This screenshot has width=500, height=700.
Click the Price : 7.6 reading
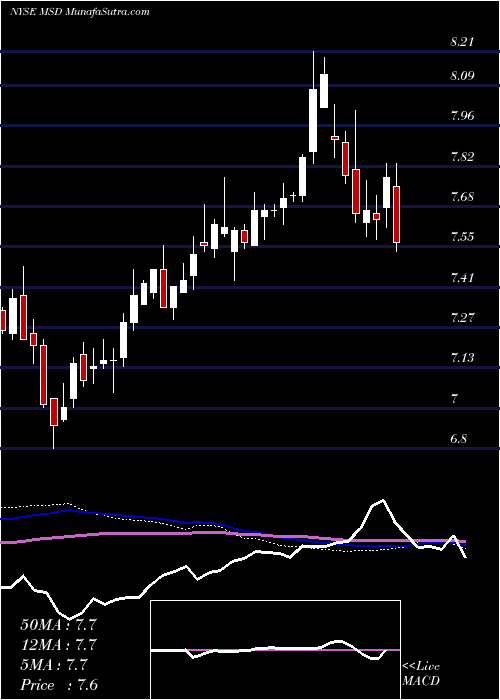pyautogui.click(x=59, y=685)
